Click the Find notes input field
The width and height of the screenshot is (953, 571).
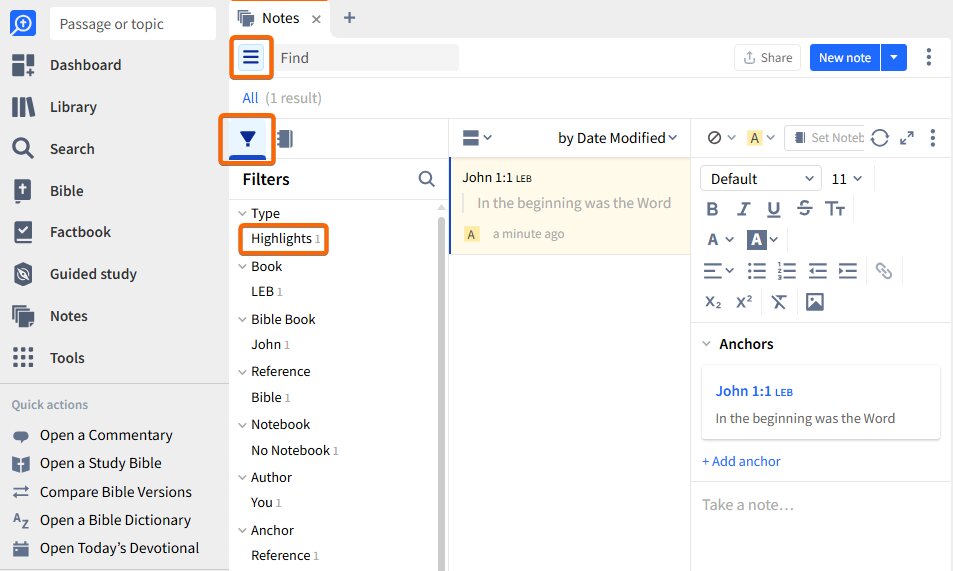click(365, 58)
